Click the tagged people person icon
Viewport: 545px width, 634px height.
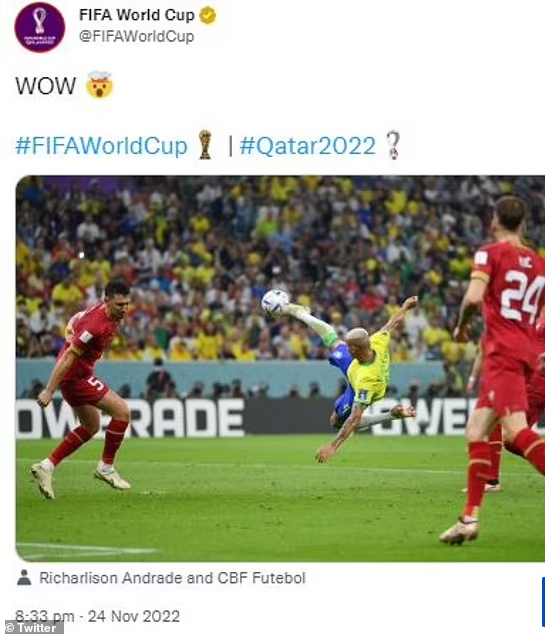click(x=24, y=577)
